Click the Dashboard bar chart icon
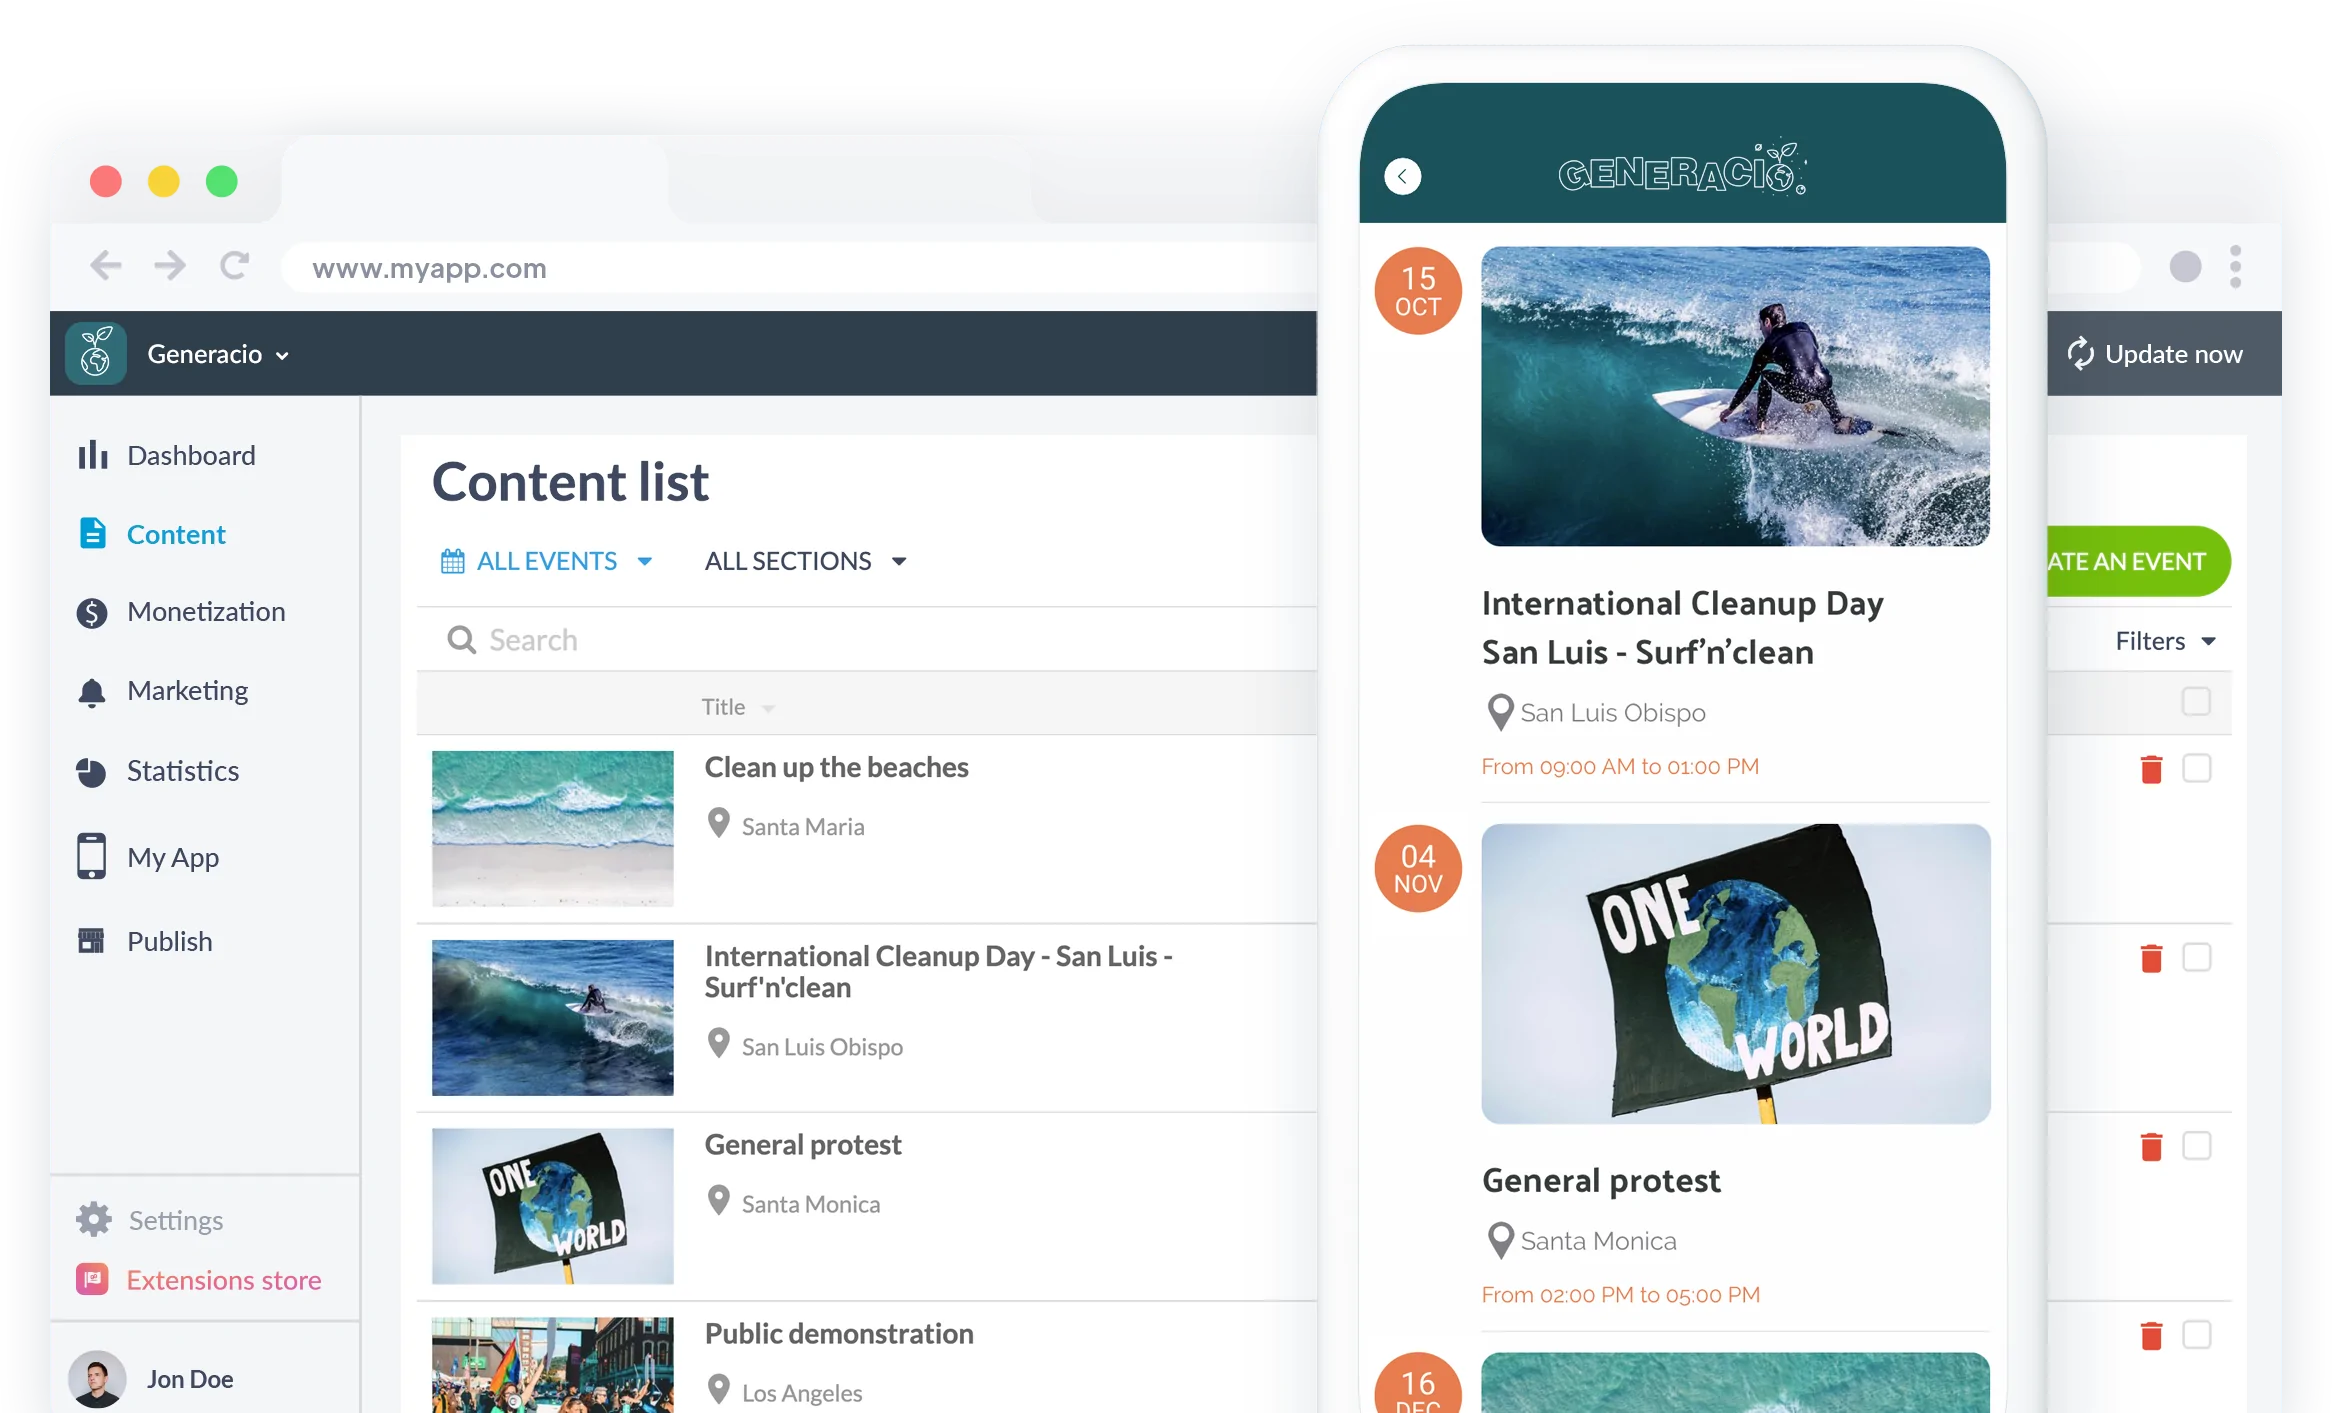The image size is (2332, 1413). pos(93,455)
